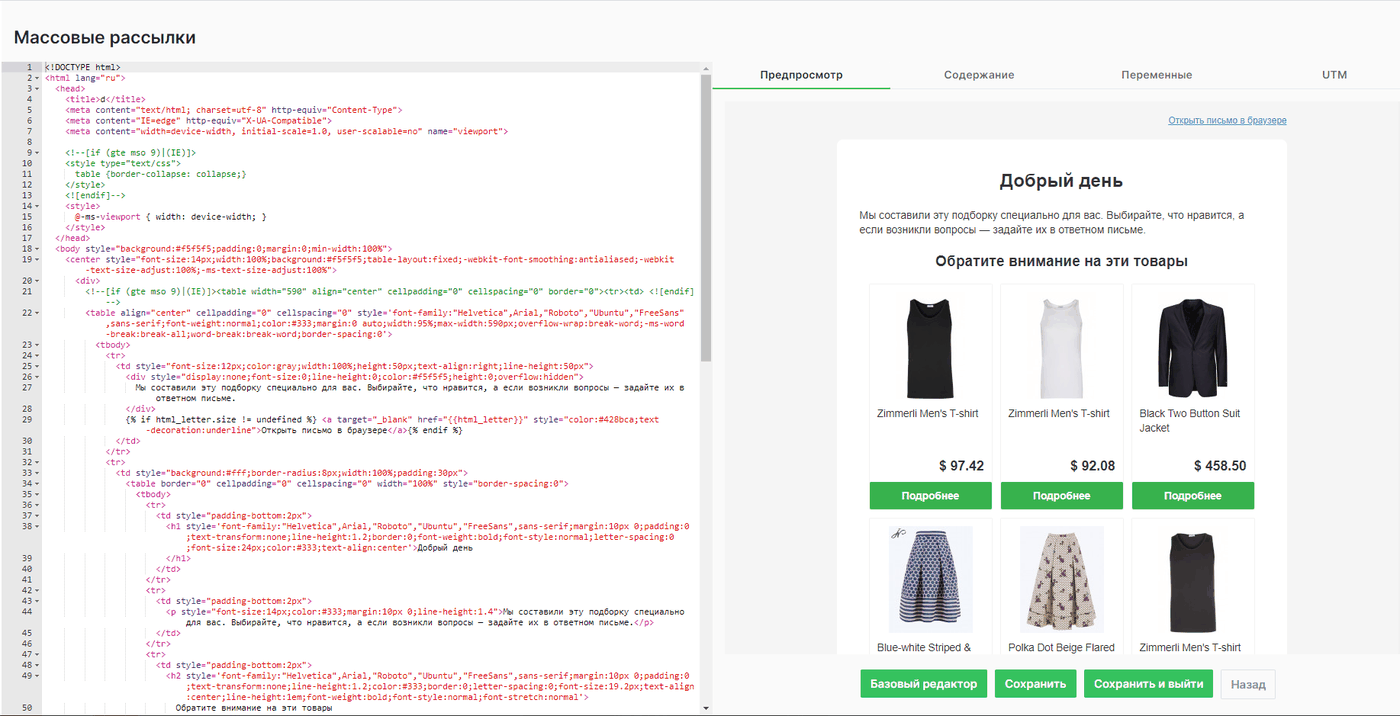Click the $ 458.50 price
This screenshot has width=1400, height=716.
1220,466
